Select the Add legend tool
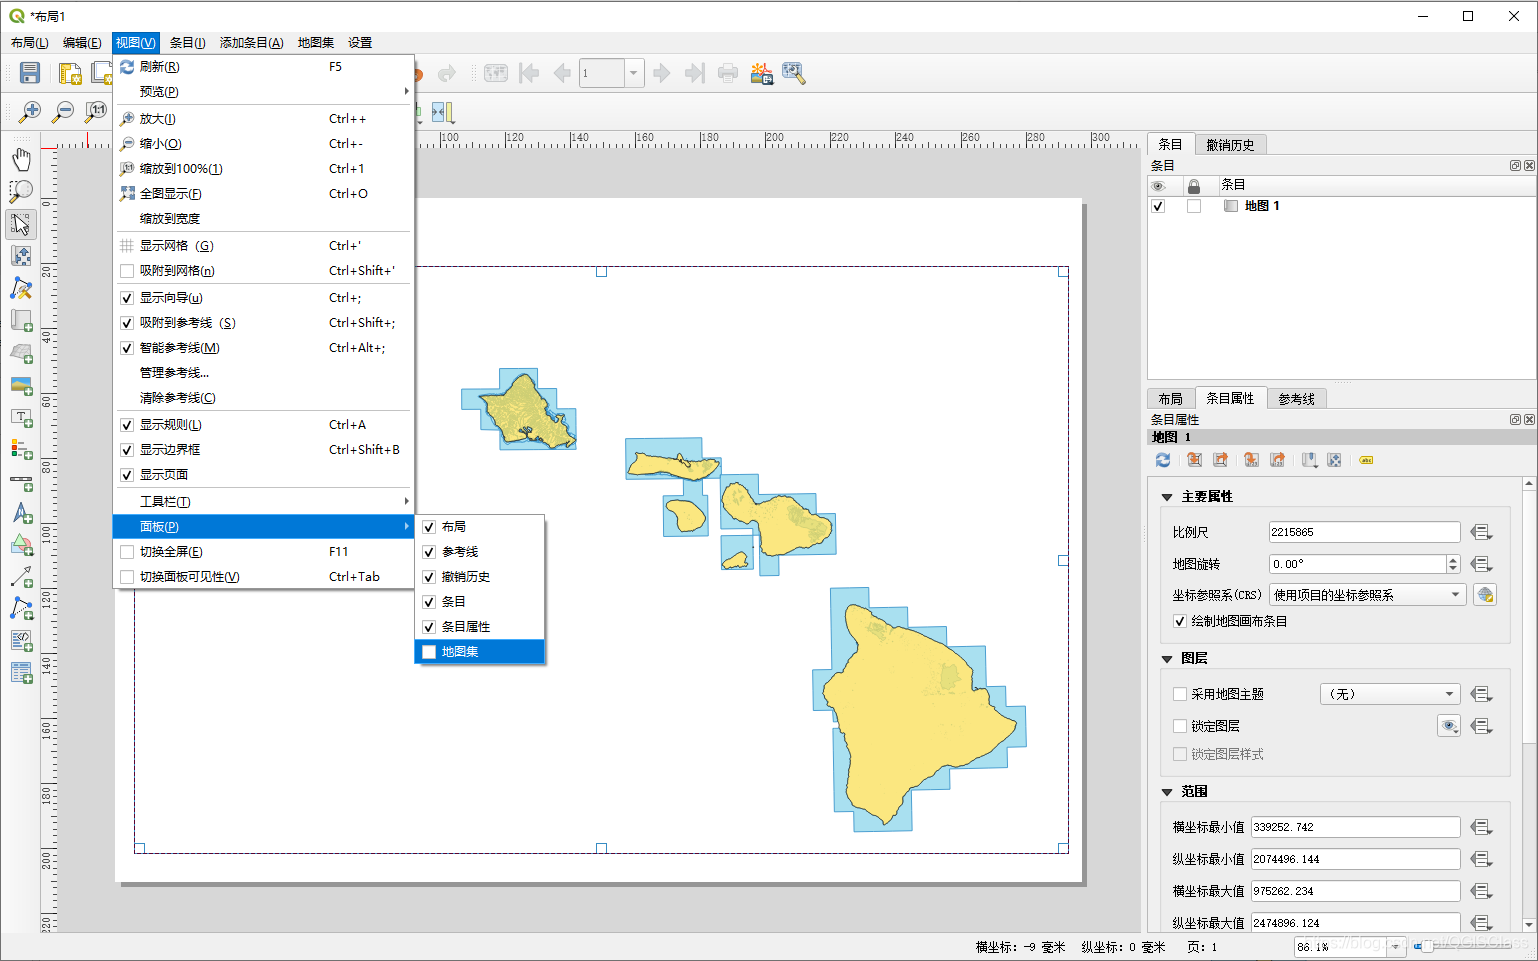This screenshot has width=1538, height=961. (21, 449)
